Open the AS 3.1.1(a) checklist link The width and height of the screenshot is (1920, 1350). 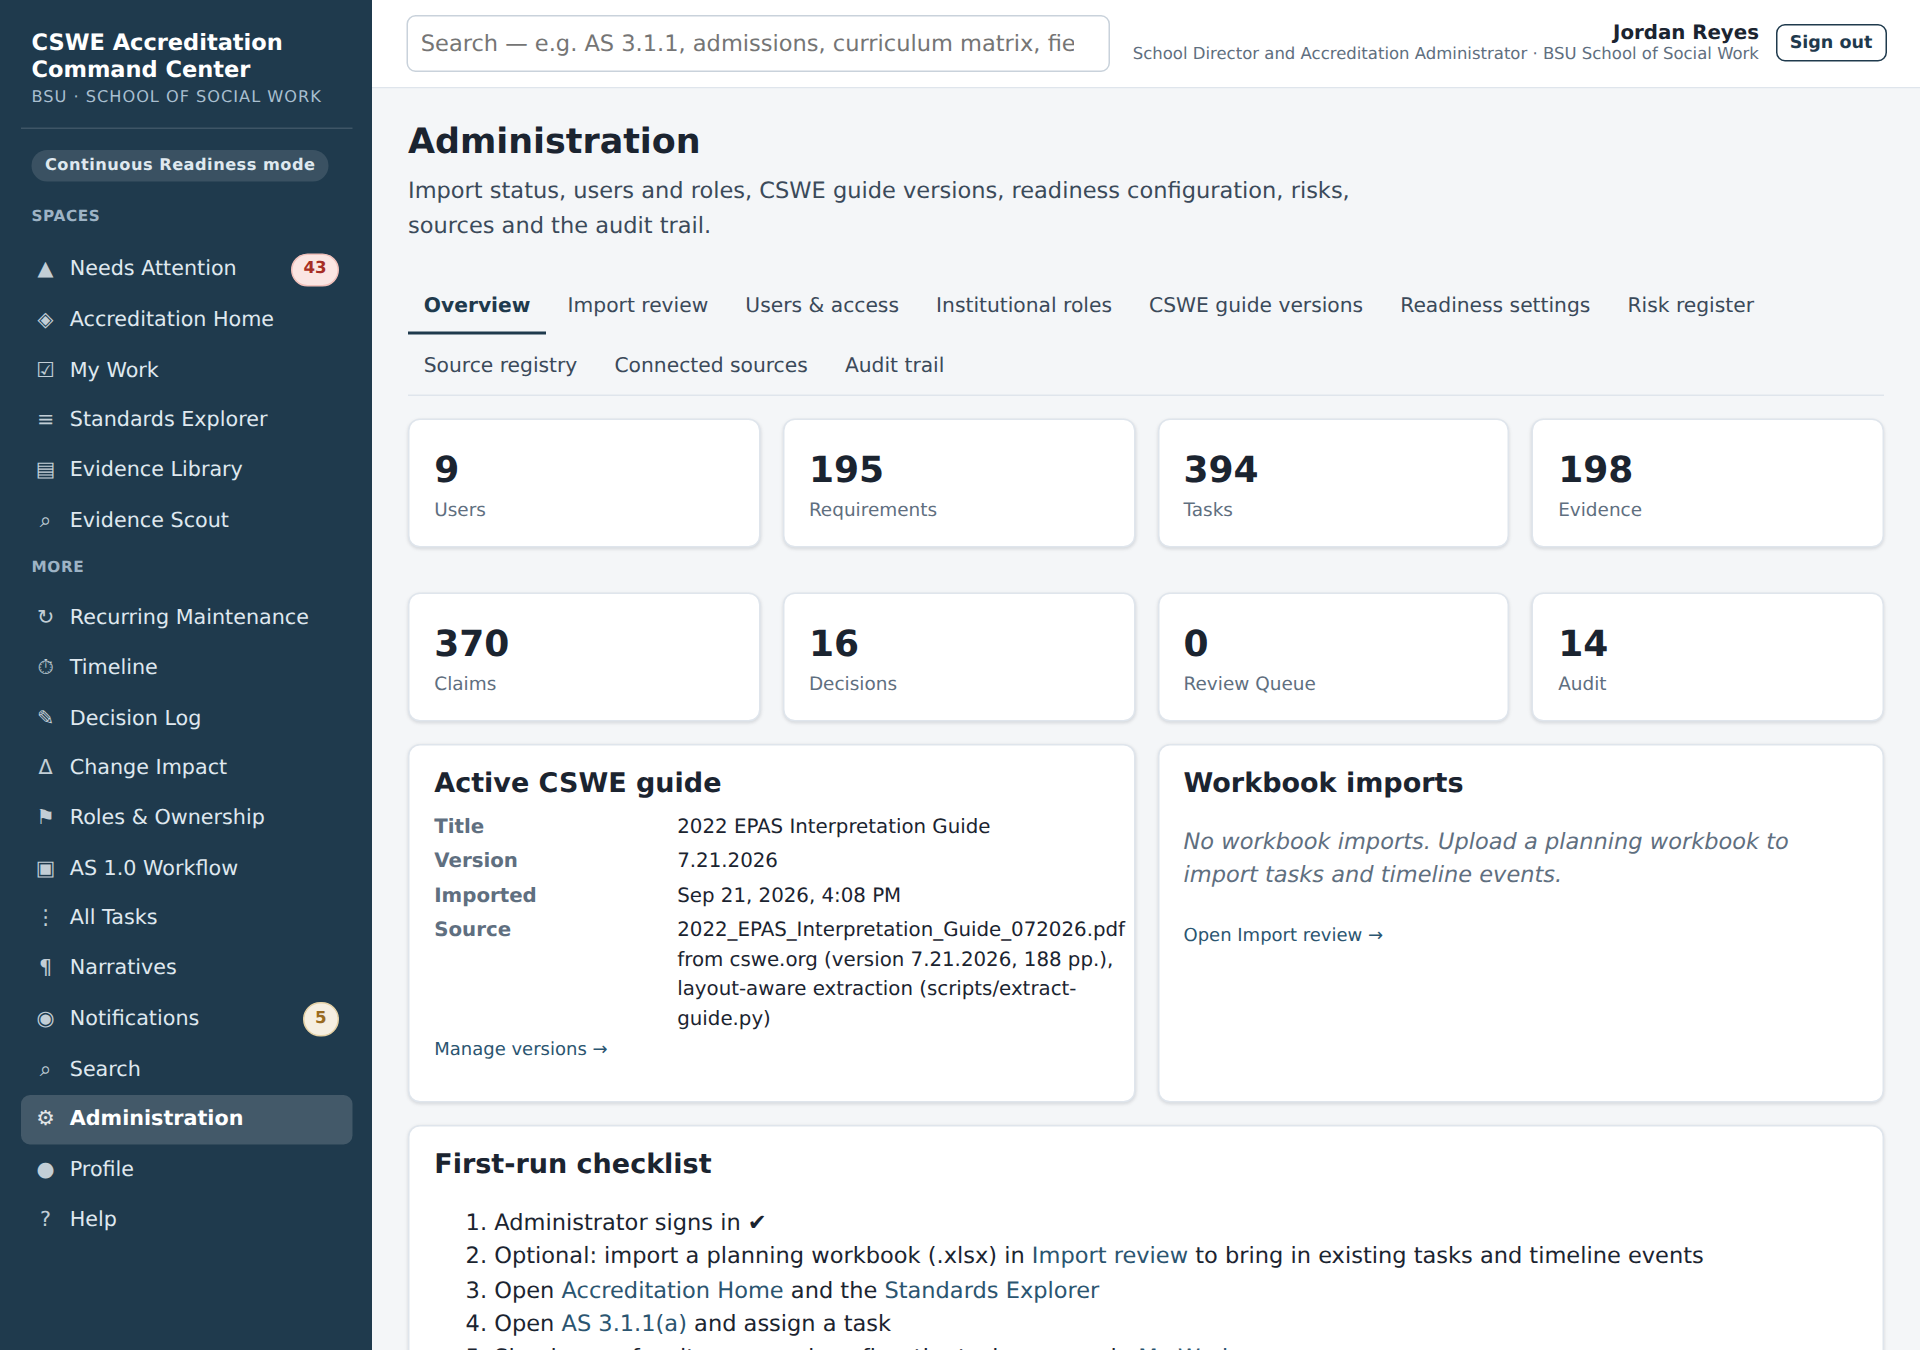tap(623, 1323)
